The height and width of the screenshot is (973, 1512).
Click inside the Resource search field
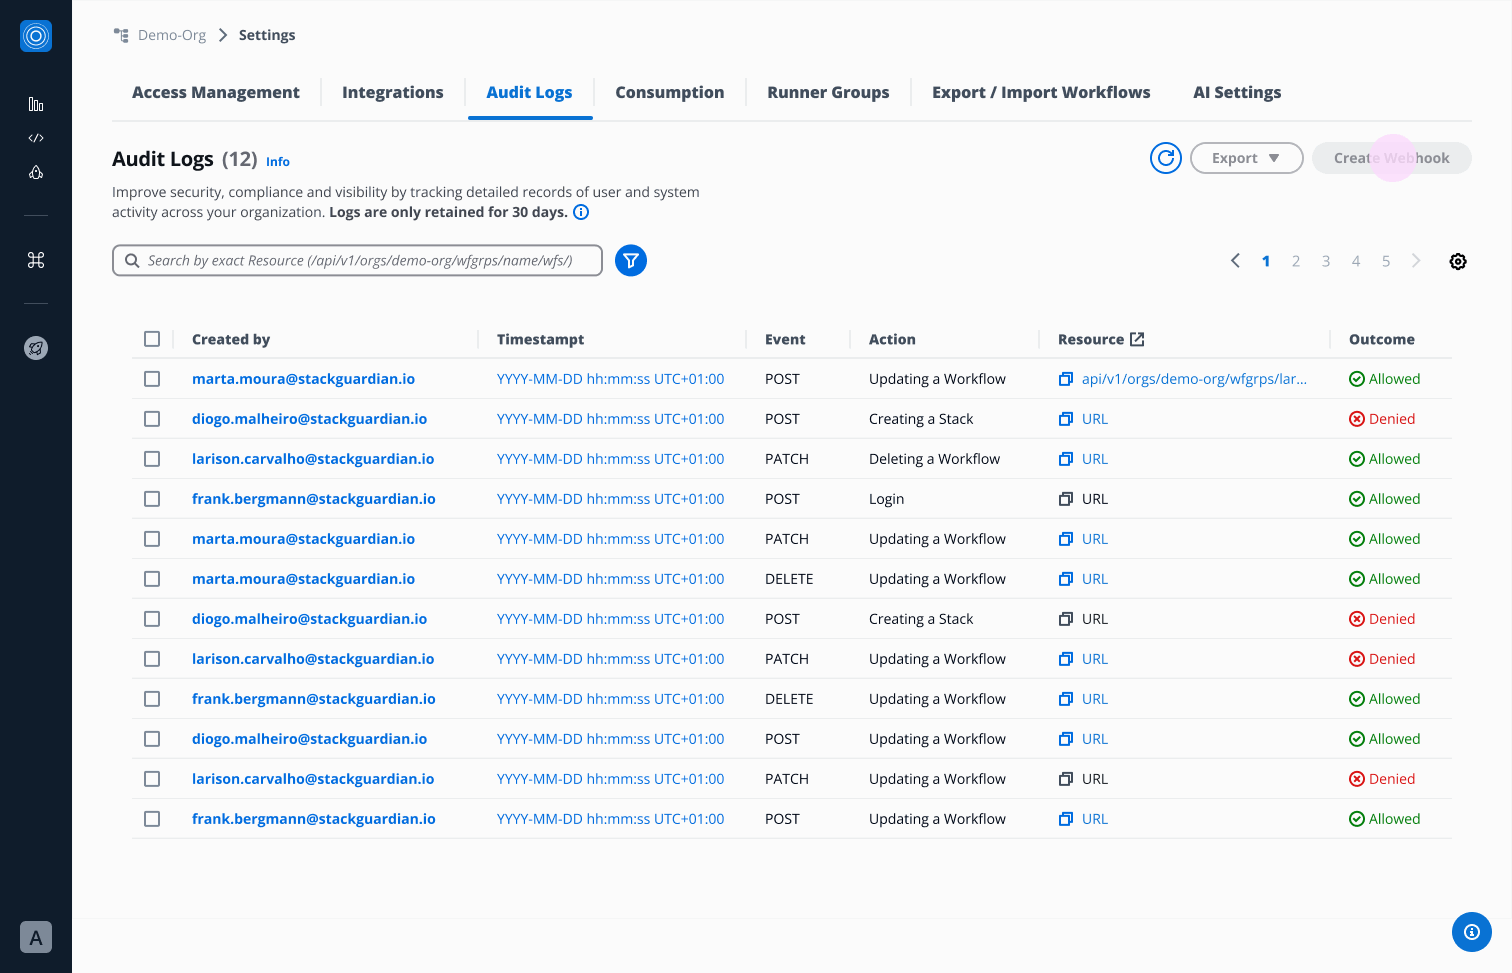pyautogui.click(x=357, y=260)
